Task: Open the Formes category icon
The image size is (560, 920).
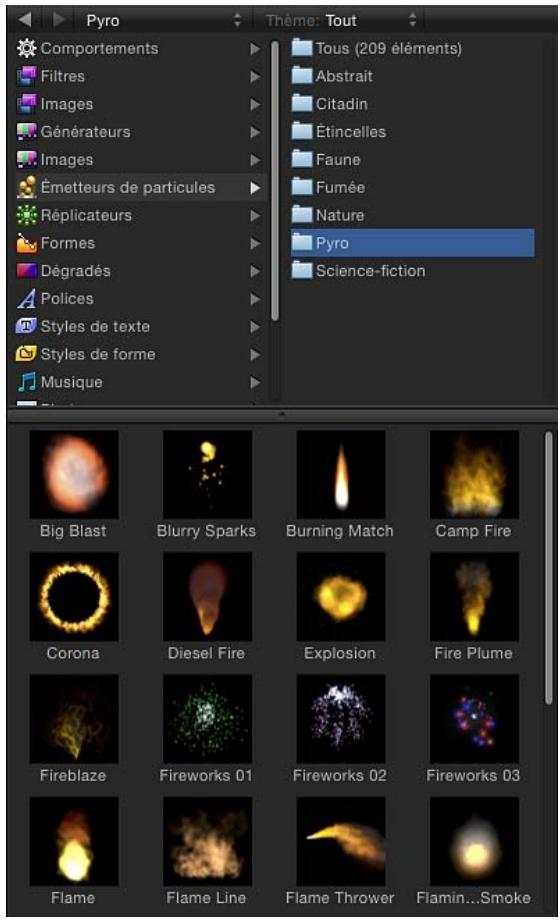Action: [26, 243]
